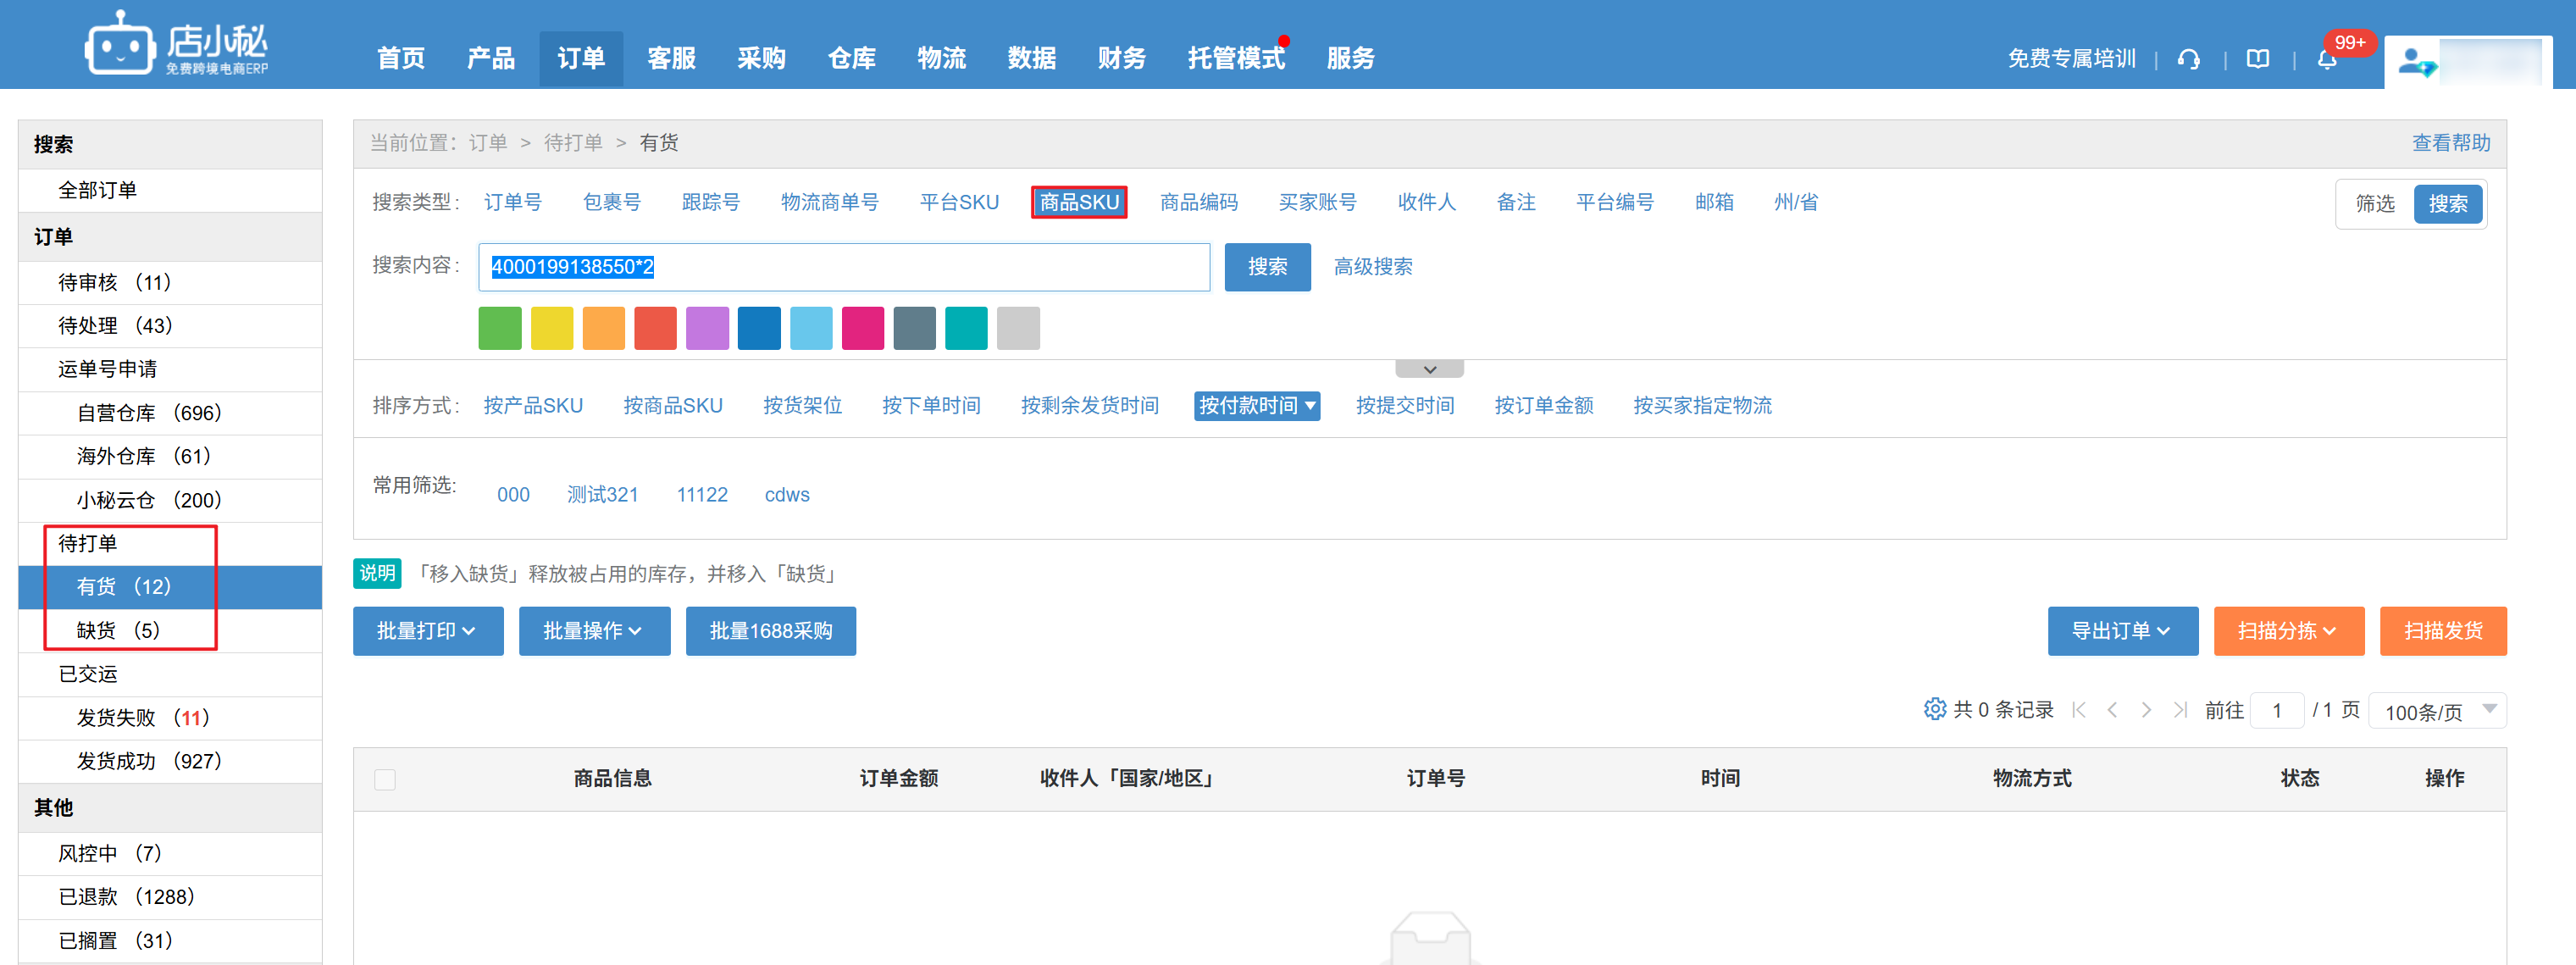
Task: Open the 高级搜索 link
Action: point(1372,267)
